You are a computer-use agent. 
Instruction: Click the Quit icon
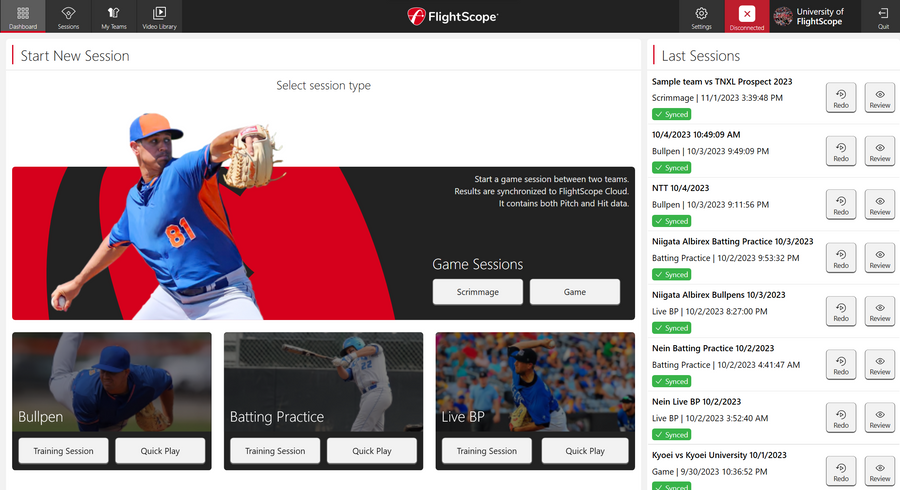883,16
